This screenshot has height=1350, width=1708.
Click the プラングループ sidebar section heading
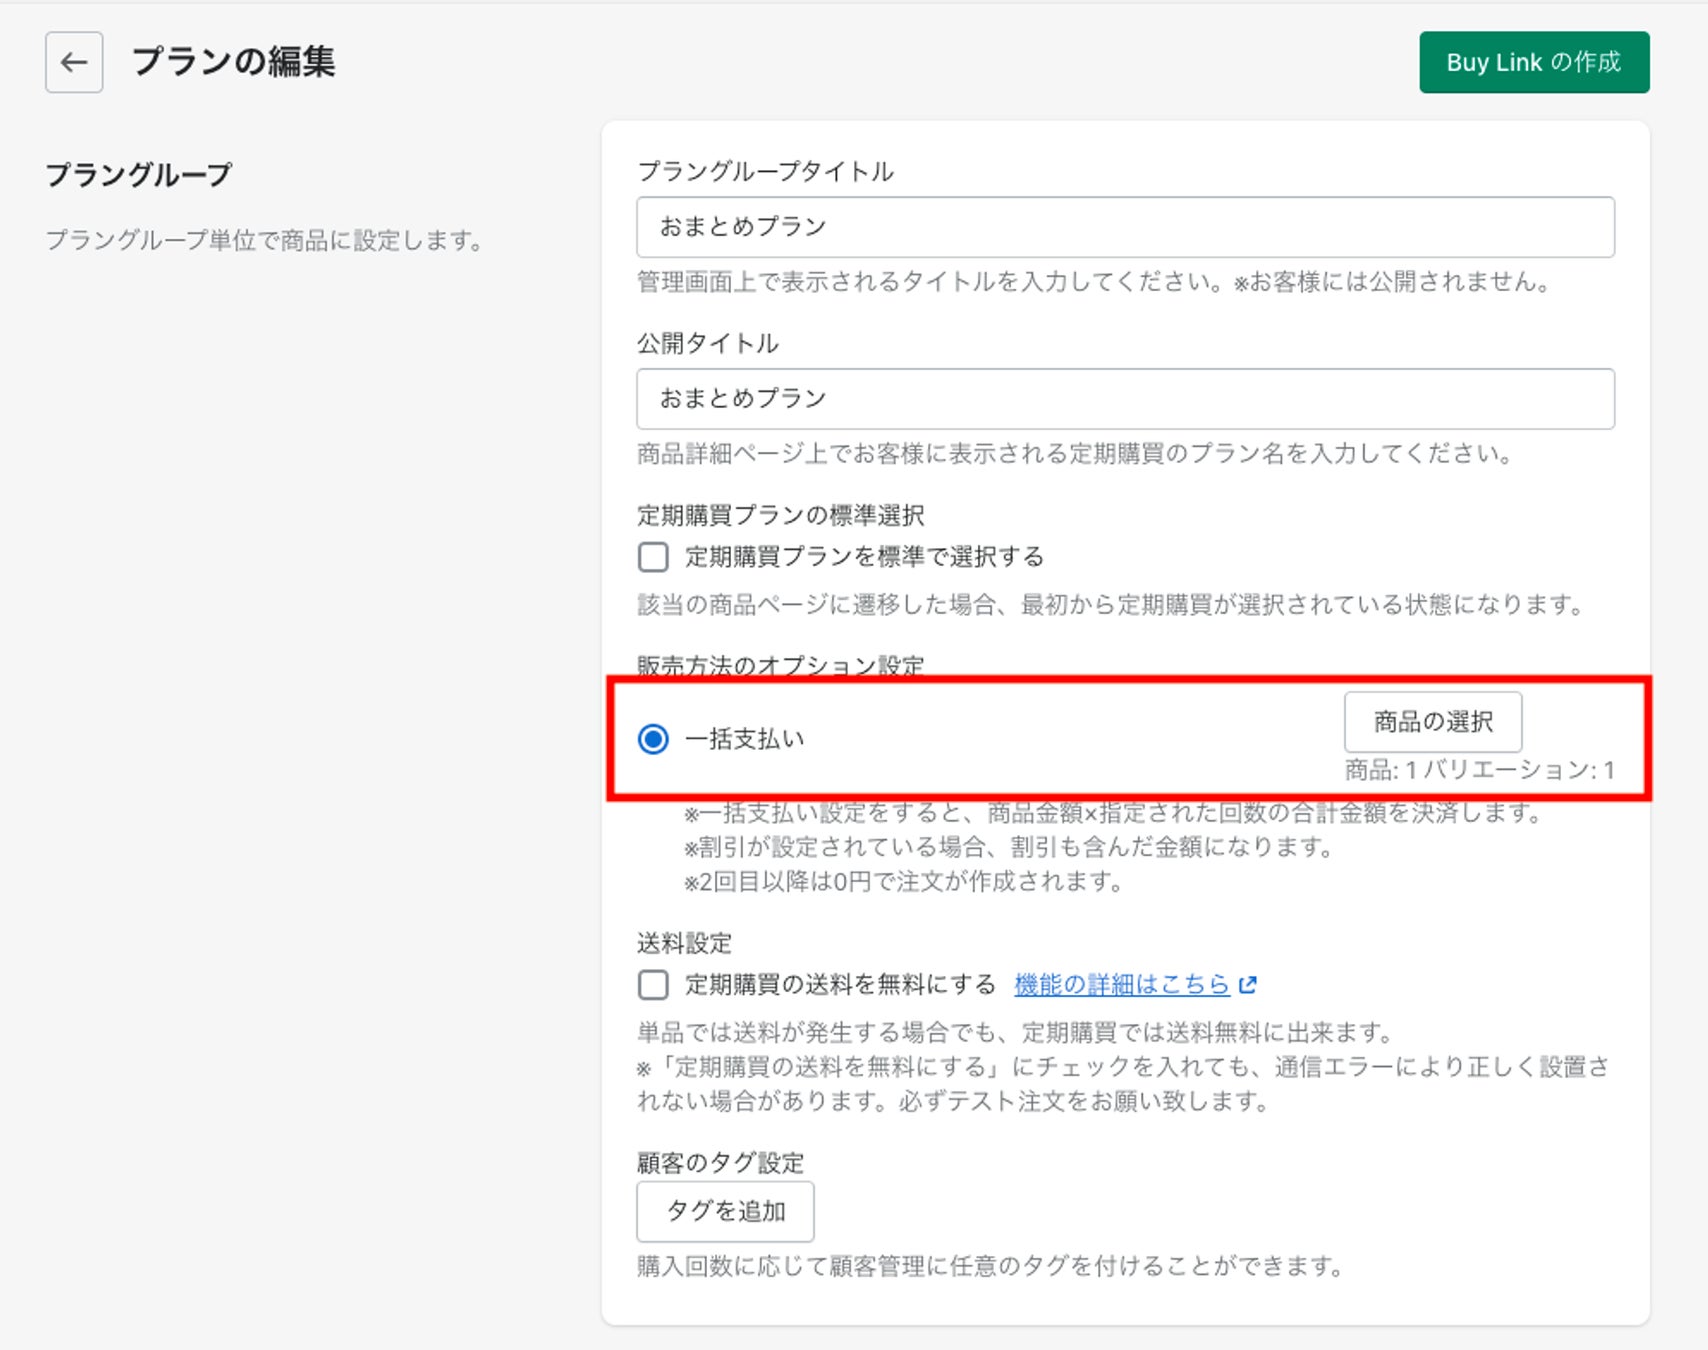pos(139,175)
